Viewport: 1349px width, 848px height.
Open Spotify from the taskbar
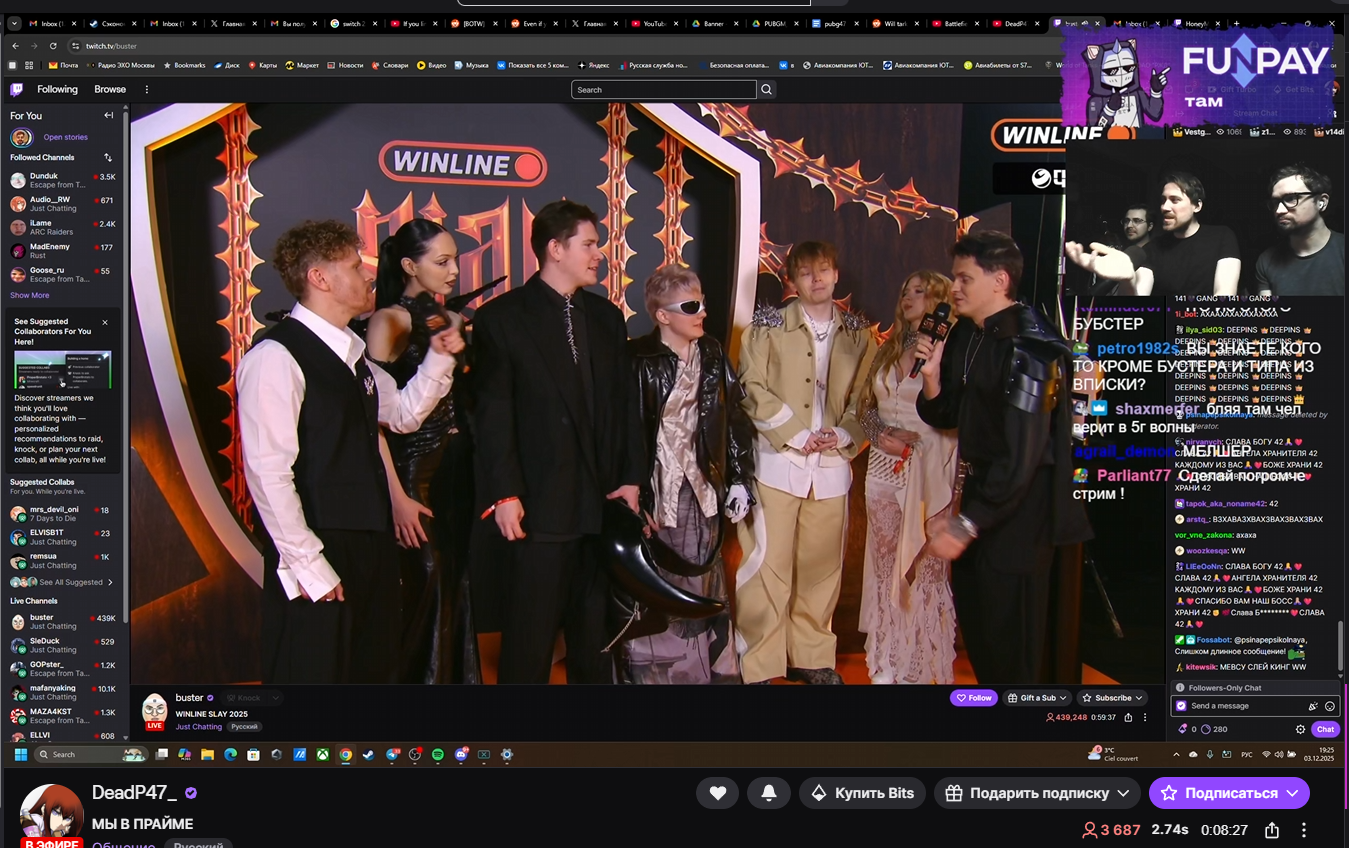(438, 755)
